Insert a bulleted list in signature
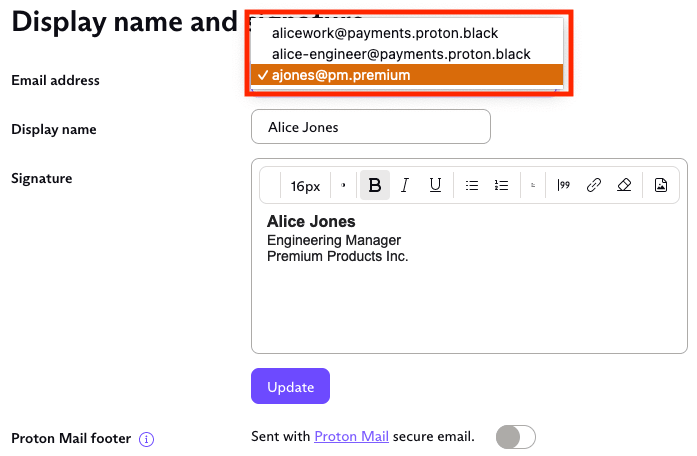Screen dimensions: 697x456 point(472,185)
